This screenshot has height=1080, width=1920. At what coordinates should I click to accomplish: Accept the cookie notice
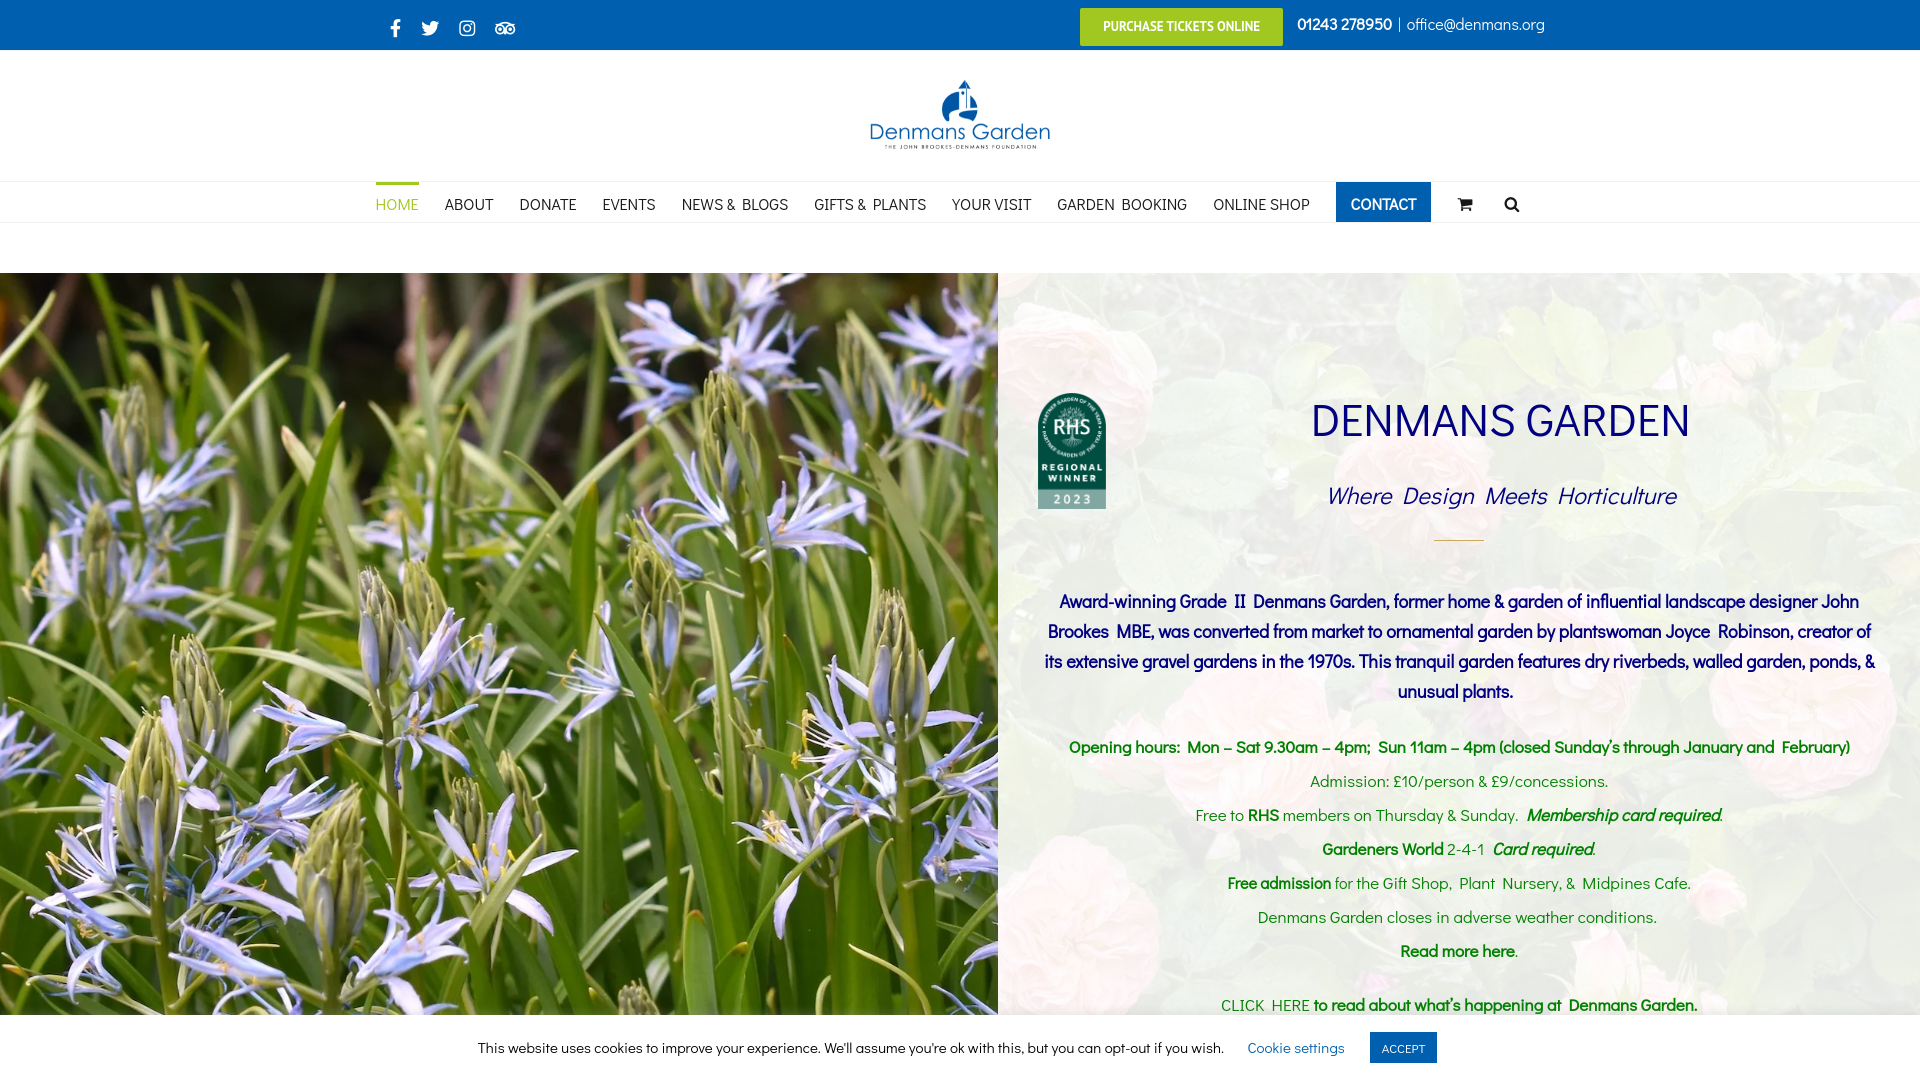tap(1403, 1048)
